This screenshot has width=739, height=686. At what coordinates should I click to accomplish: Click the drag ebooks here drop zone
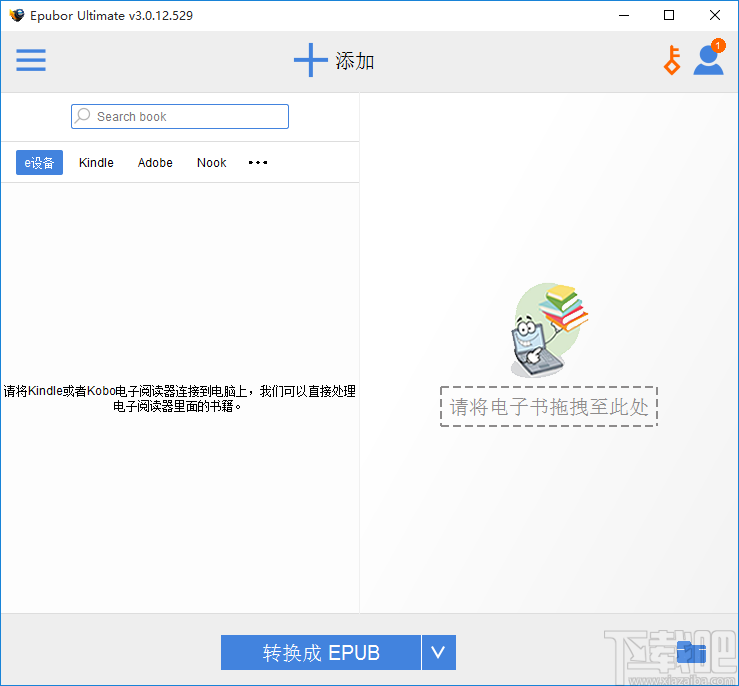[549, 407]
